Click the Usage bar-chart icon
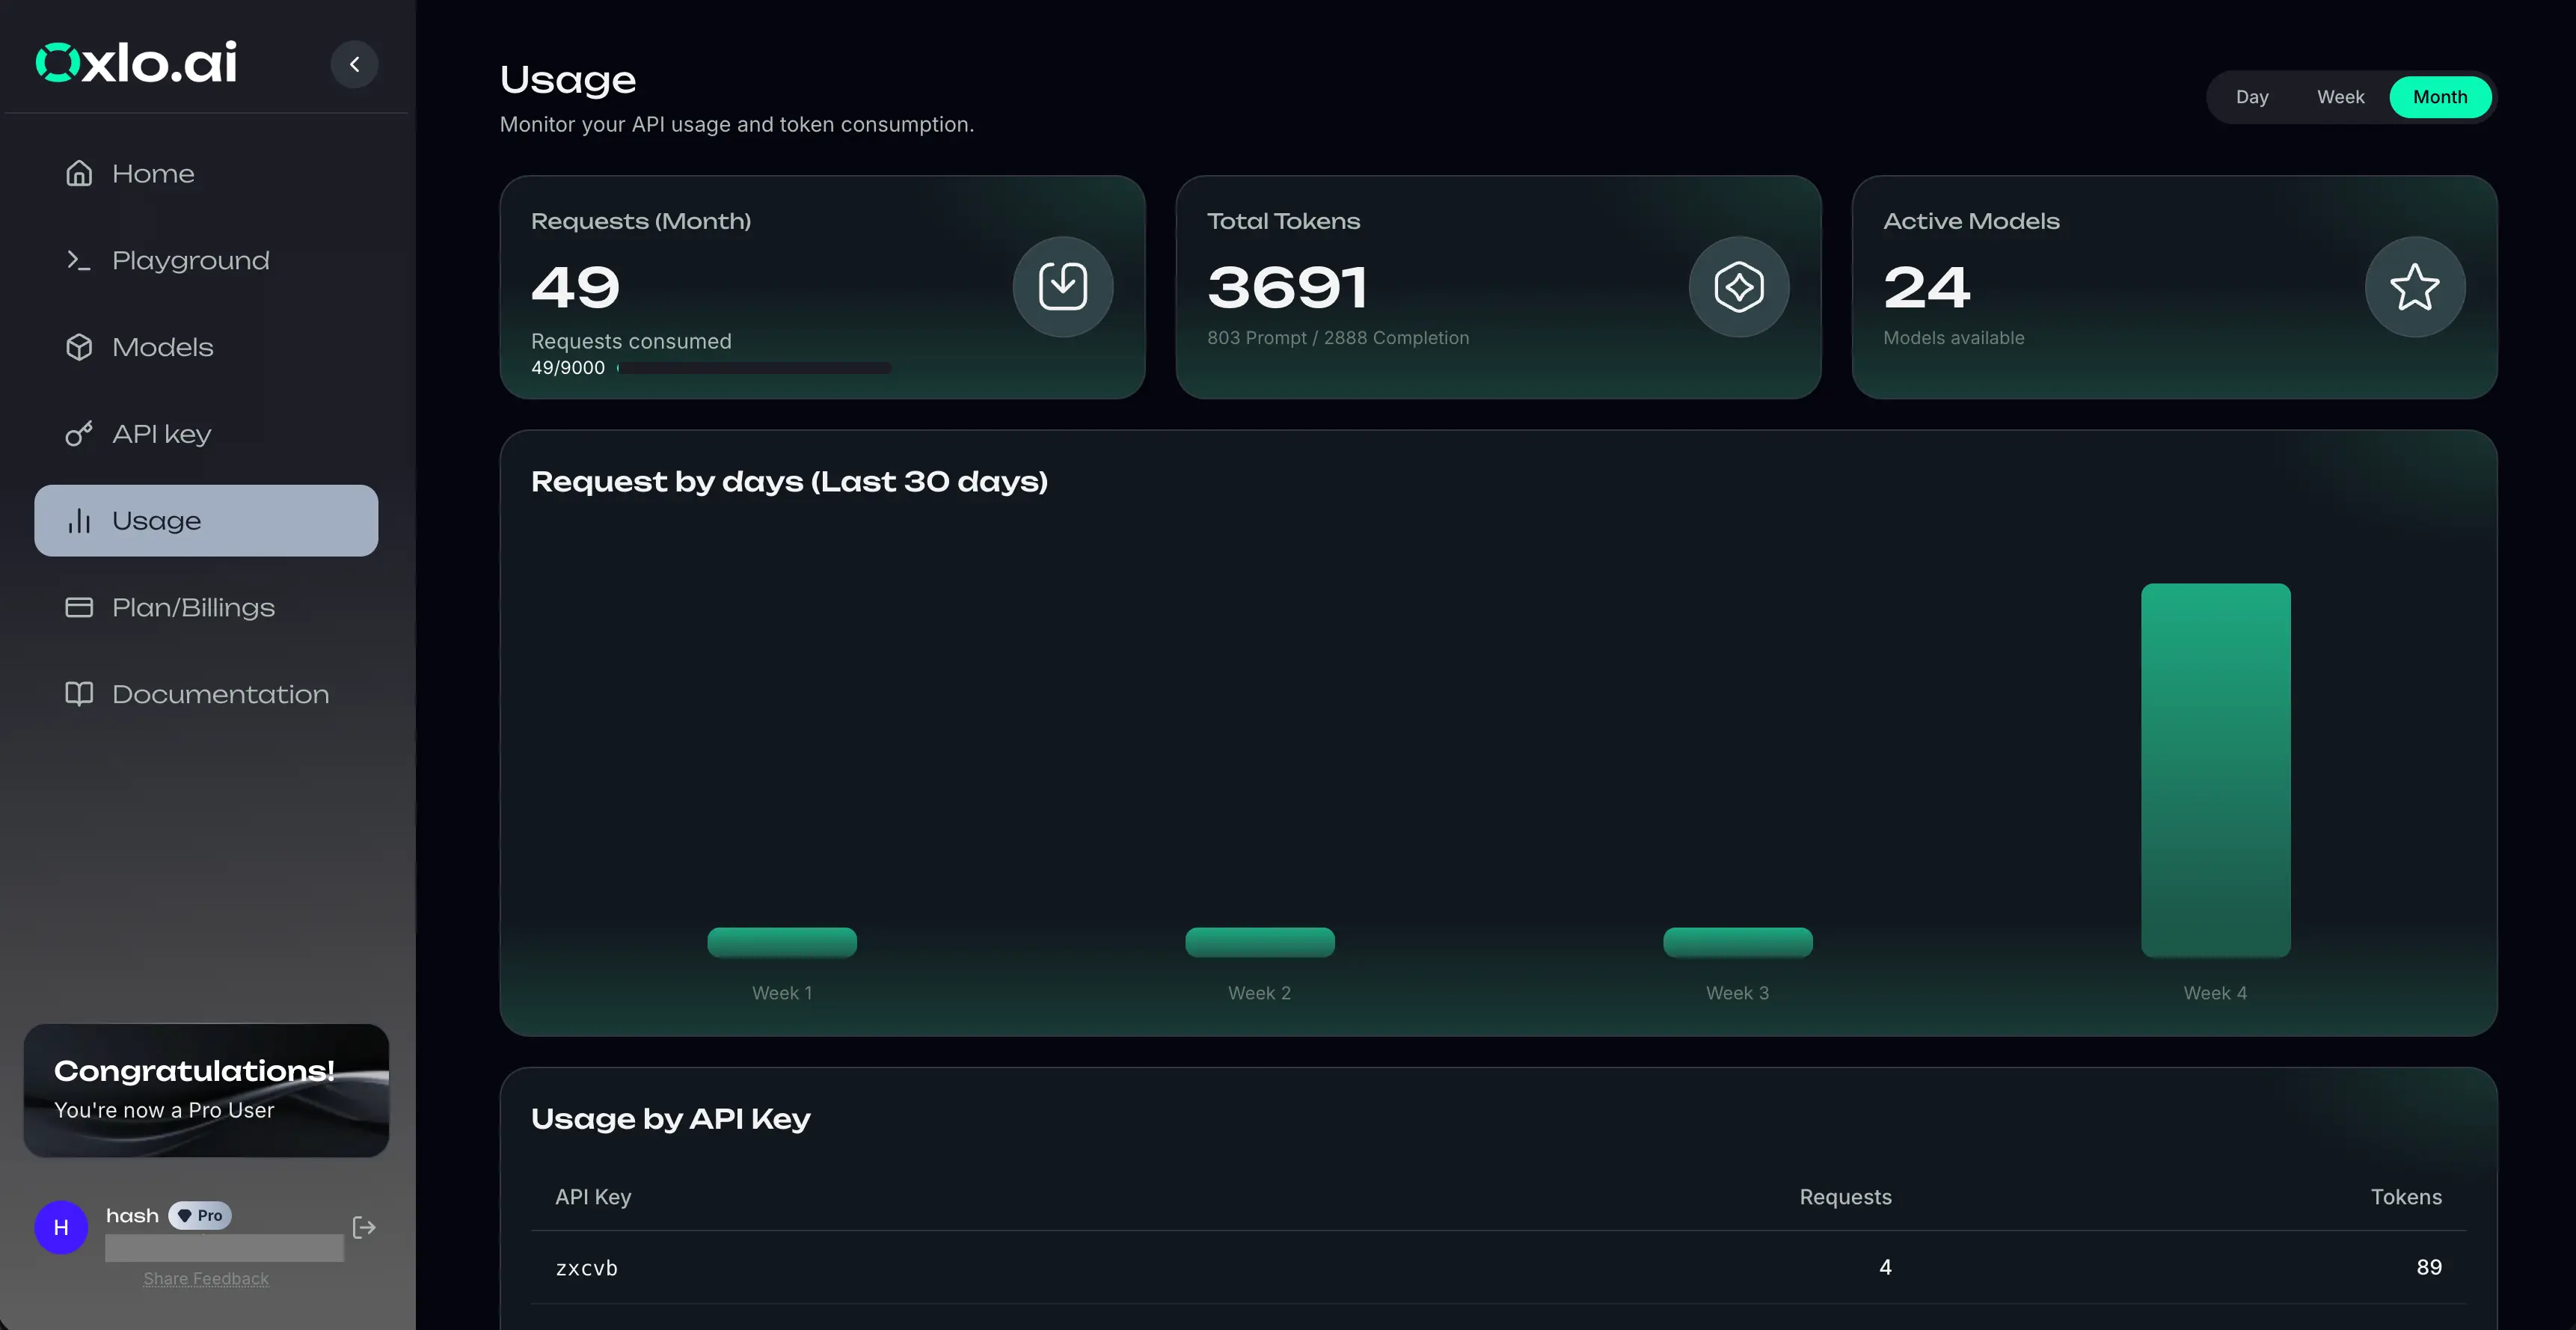2576x1330 pixels. [x=80, y=520]
